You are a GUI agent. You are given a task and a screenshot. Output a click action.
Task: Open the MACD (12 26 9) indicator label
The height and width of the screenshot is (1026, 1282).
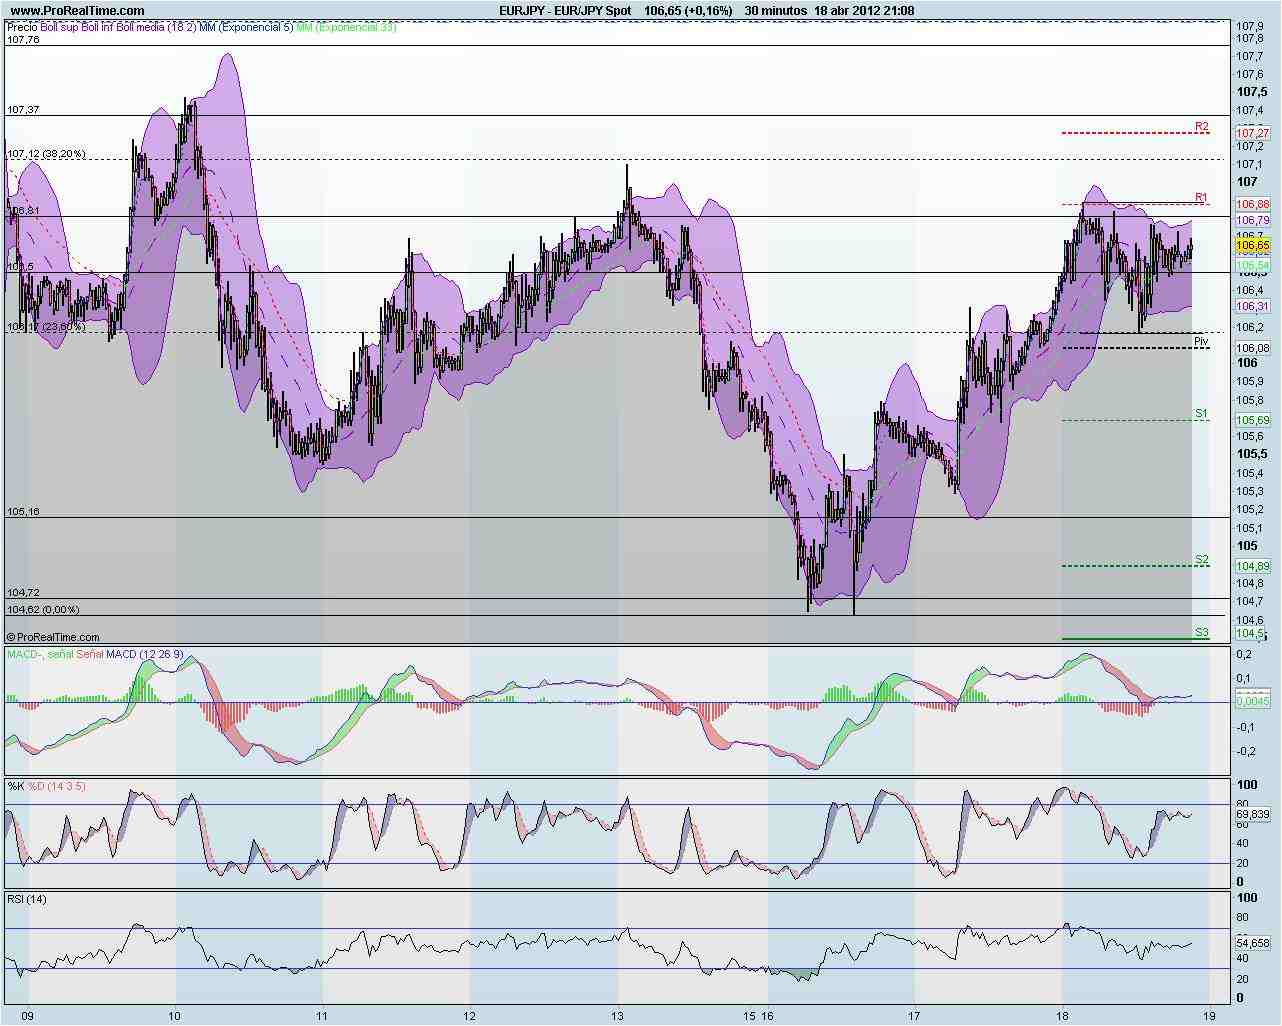[145, 654]
